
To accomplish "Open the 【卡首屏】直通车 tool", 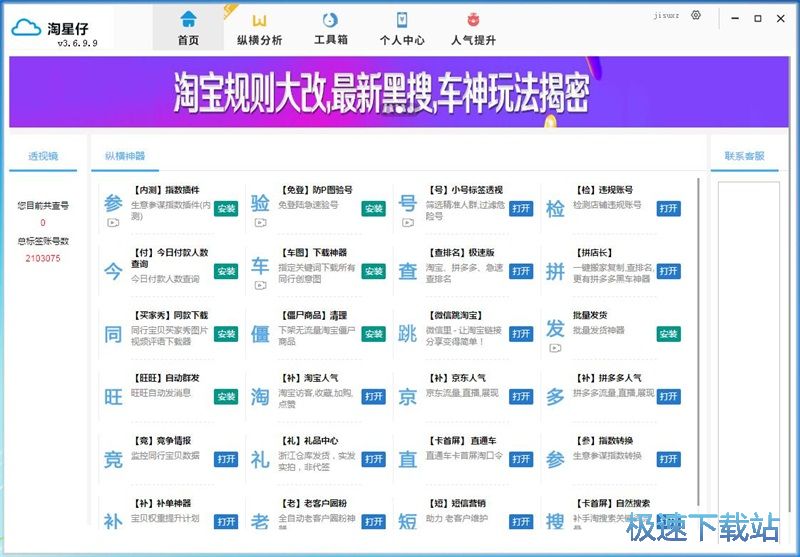I will point(521,460).
